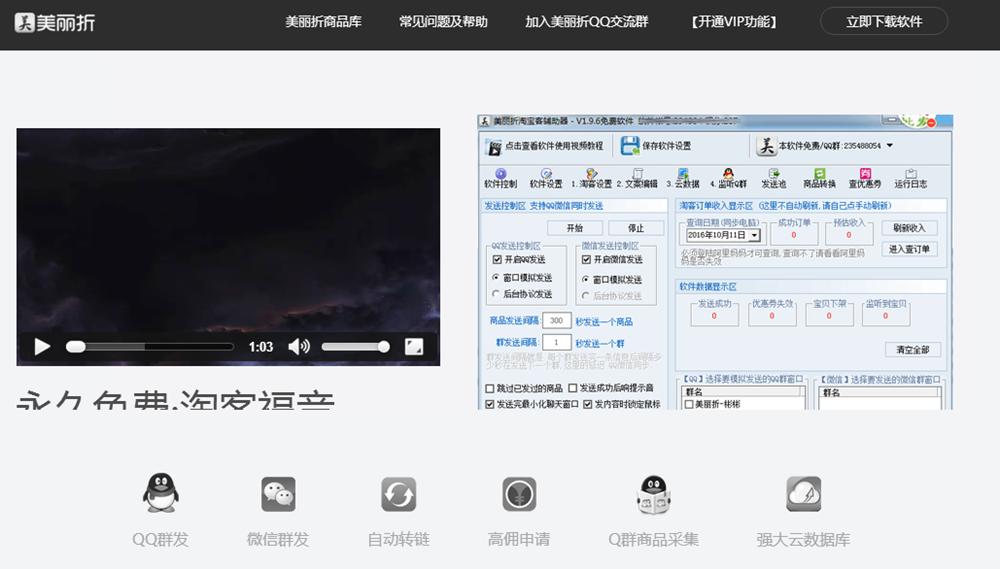Click the QQ群发 penguin feature icon

(x=160, y=494)
